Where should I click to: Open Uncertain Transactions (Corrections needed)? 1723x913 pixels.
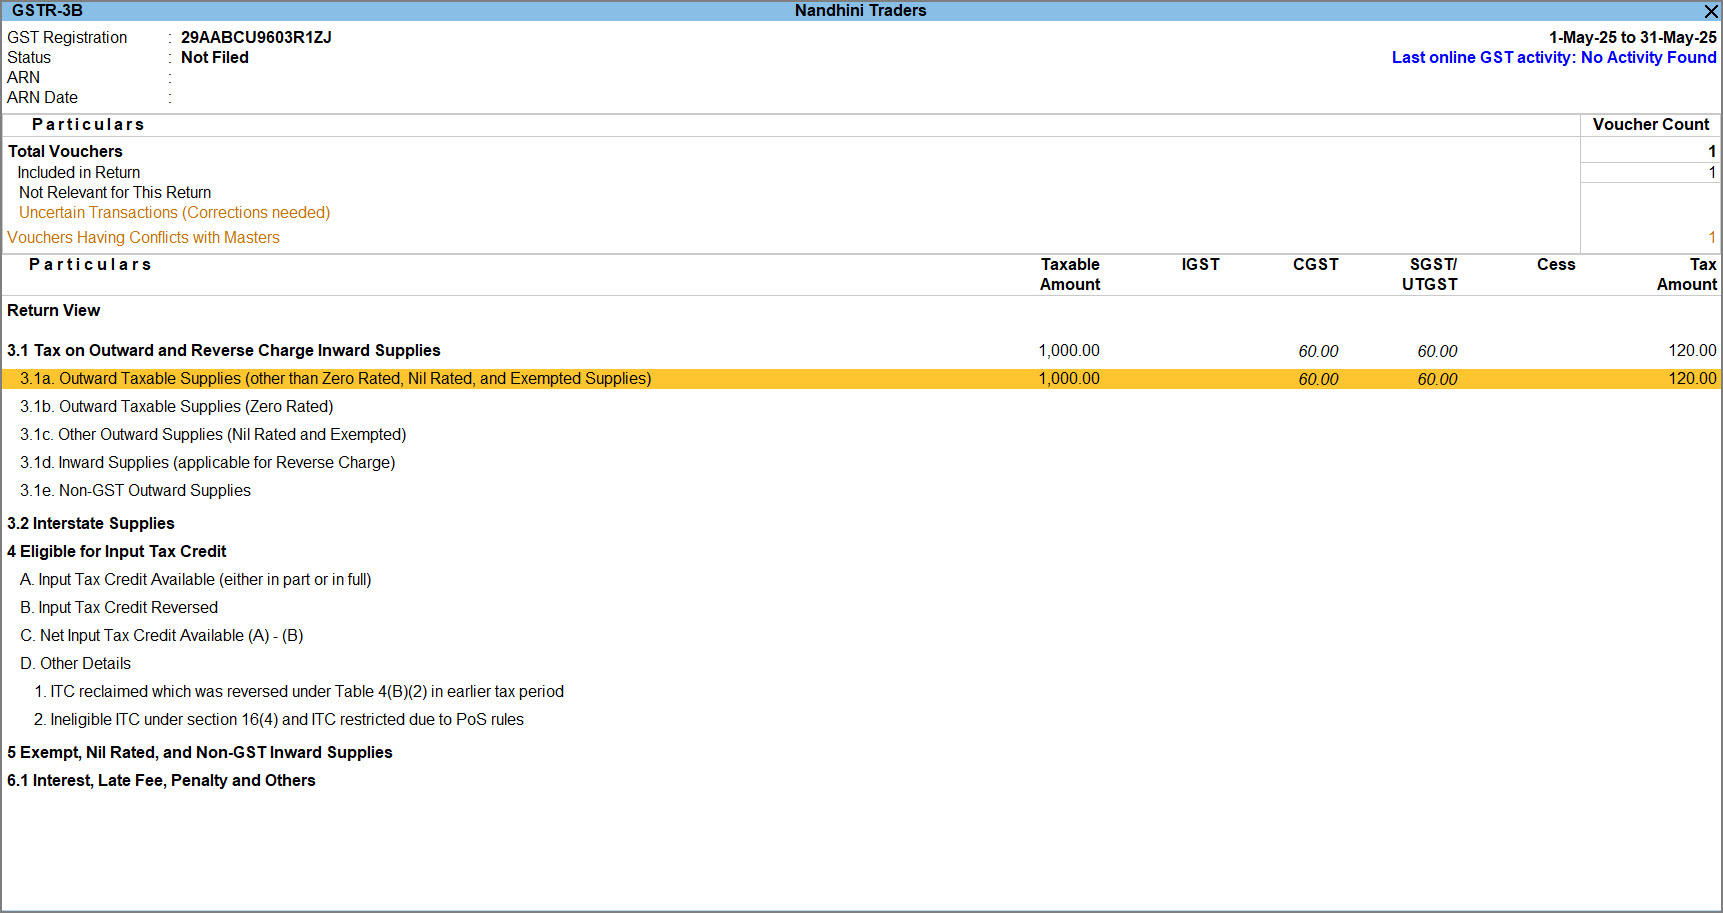coord(174,212)
